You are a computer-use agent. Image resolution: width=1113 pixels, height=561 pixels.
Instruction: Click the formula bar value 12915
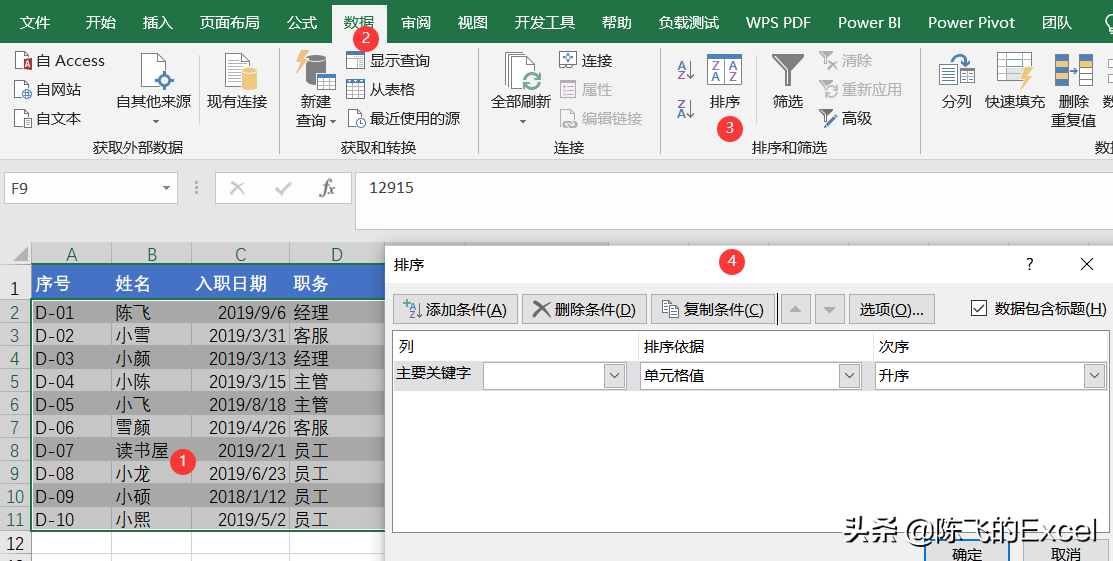tap(391, 188)
